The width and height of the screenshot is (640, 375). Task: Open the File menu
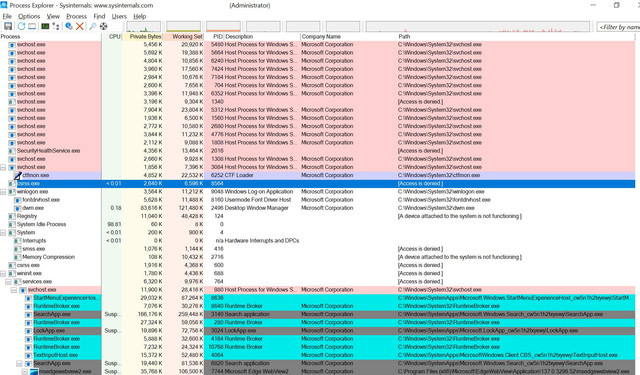7,16
